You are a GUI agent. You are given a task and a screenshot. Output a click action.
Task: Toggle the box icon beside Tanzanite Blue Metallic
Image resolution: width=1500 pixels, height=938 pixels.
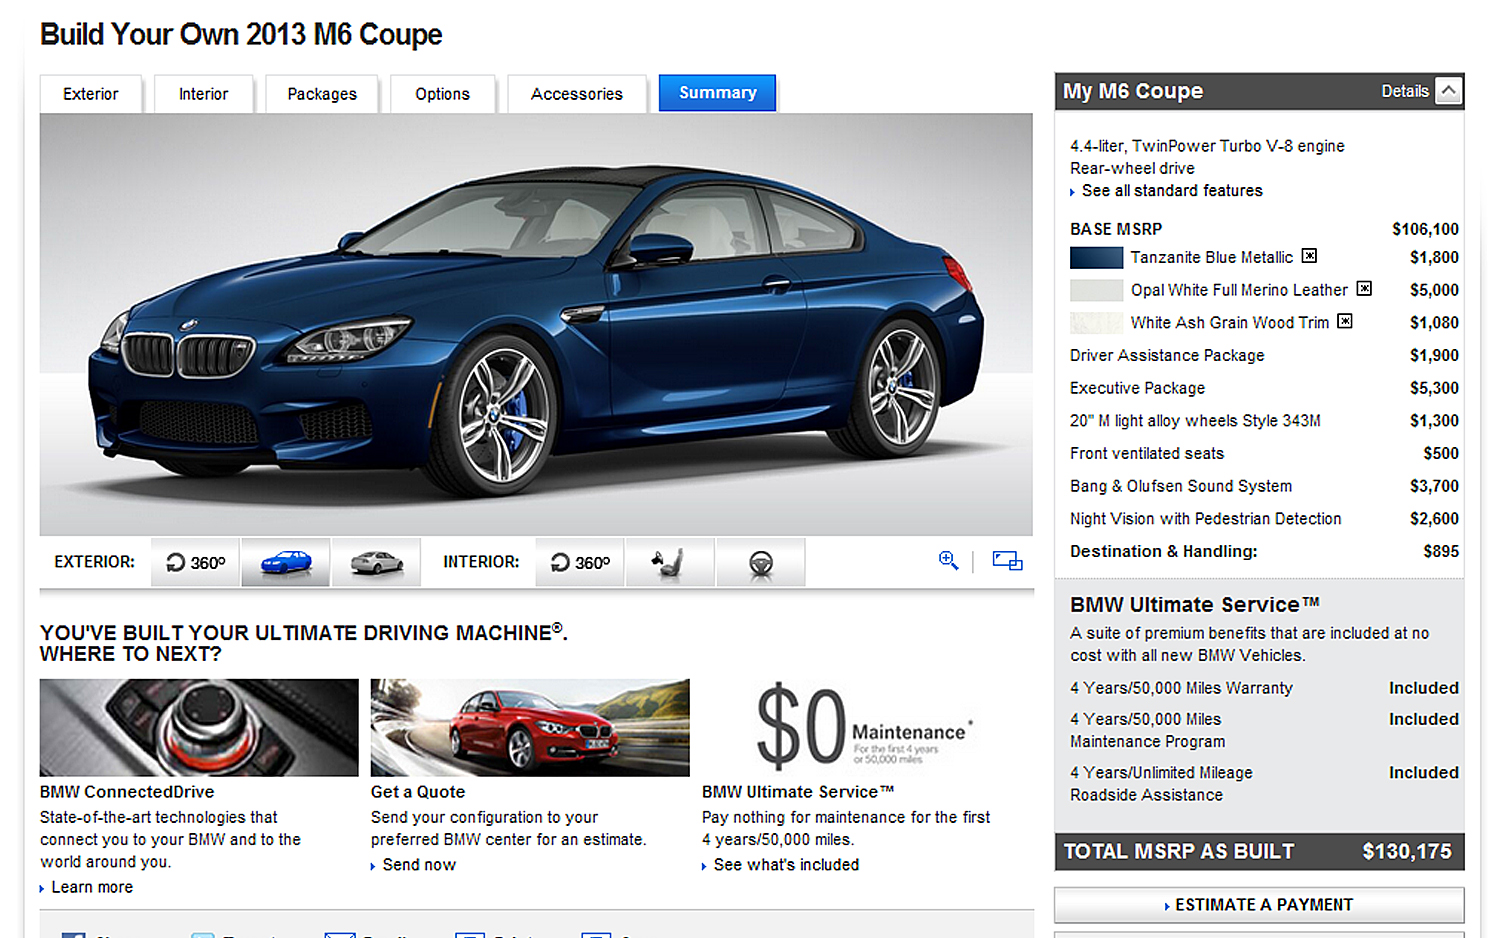pos(1309,256)
